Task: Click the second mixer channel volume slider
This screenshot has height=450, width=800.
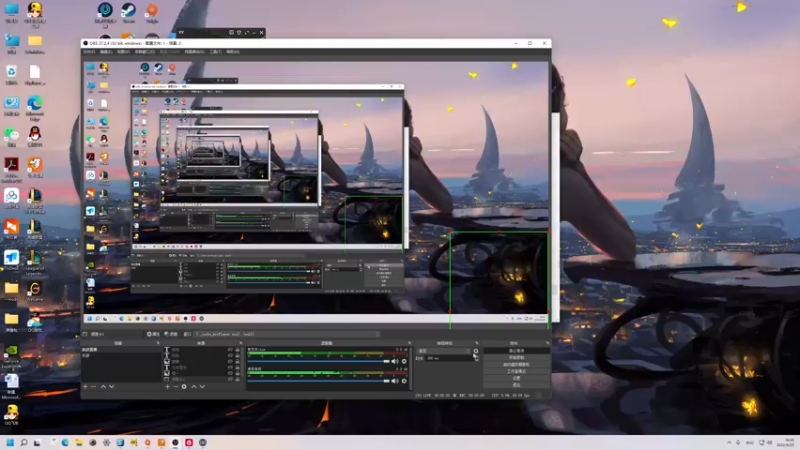Action: coord(318,381)
